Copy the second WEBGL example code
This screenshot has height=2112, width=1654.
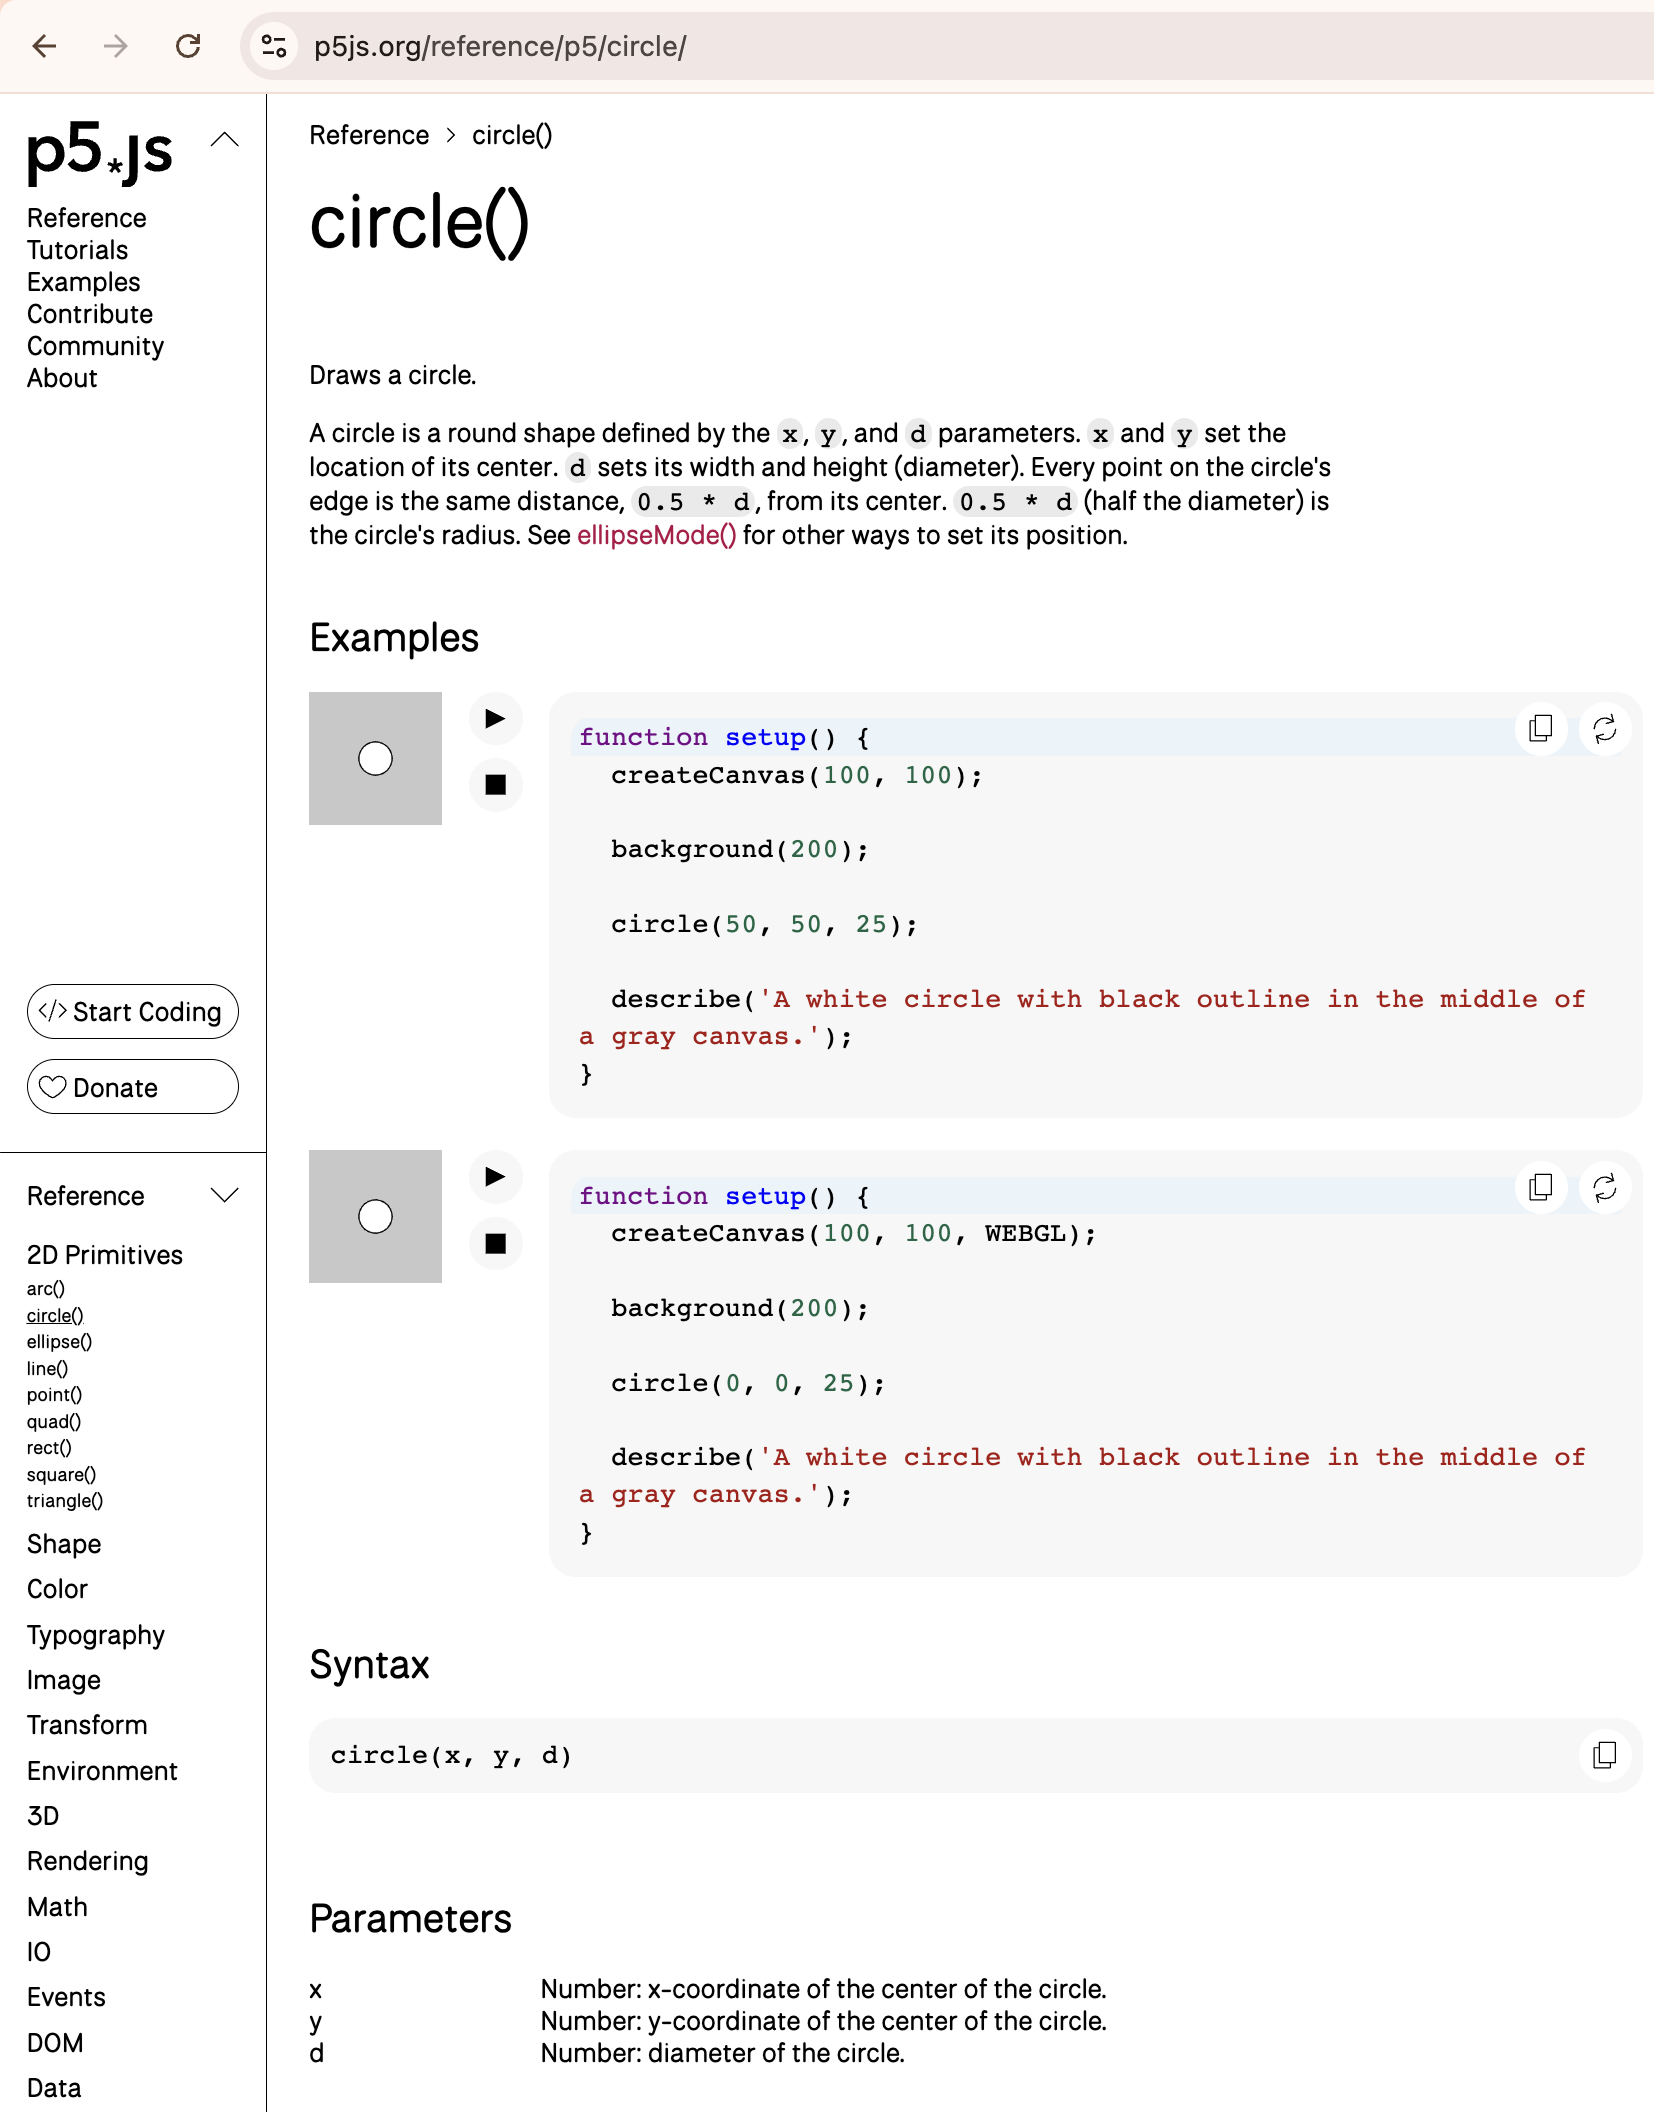[1540, 1187]
